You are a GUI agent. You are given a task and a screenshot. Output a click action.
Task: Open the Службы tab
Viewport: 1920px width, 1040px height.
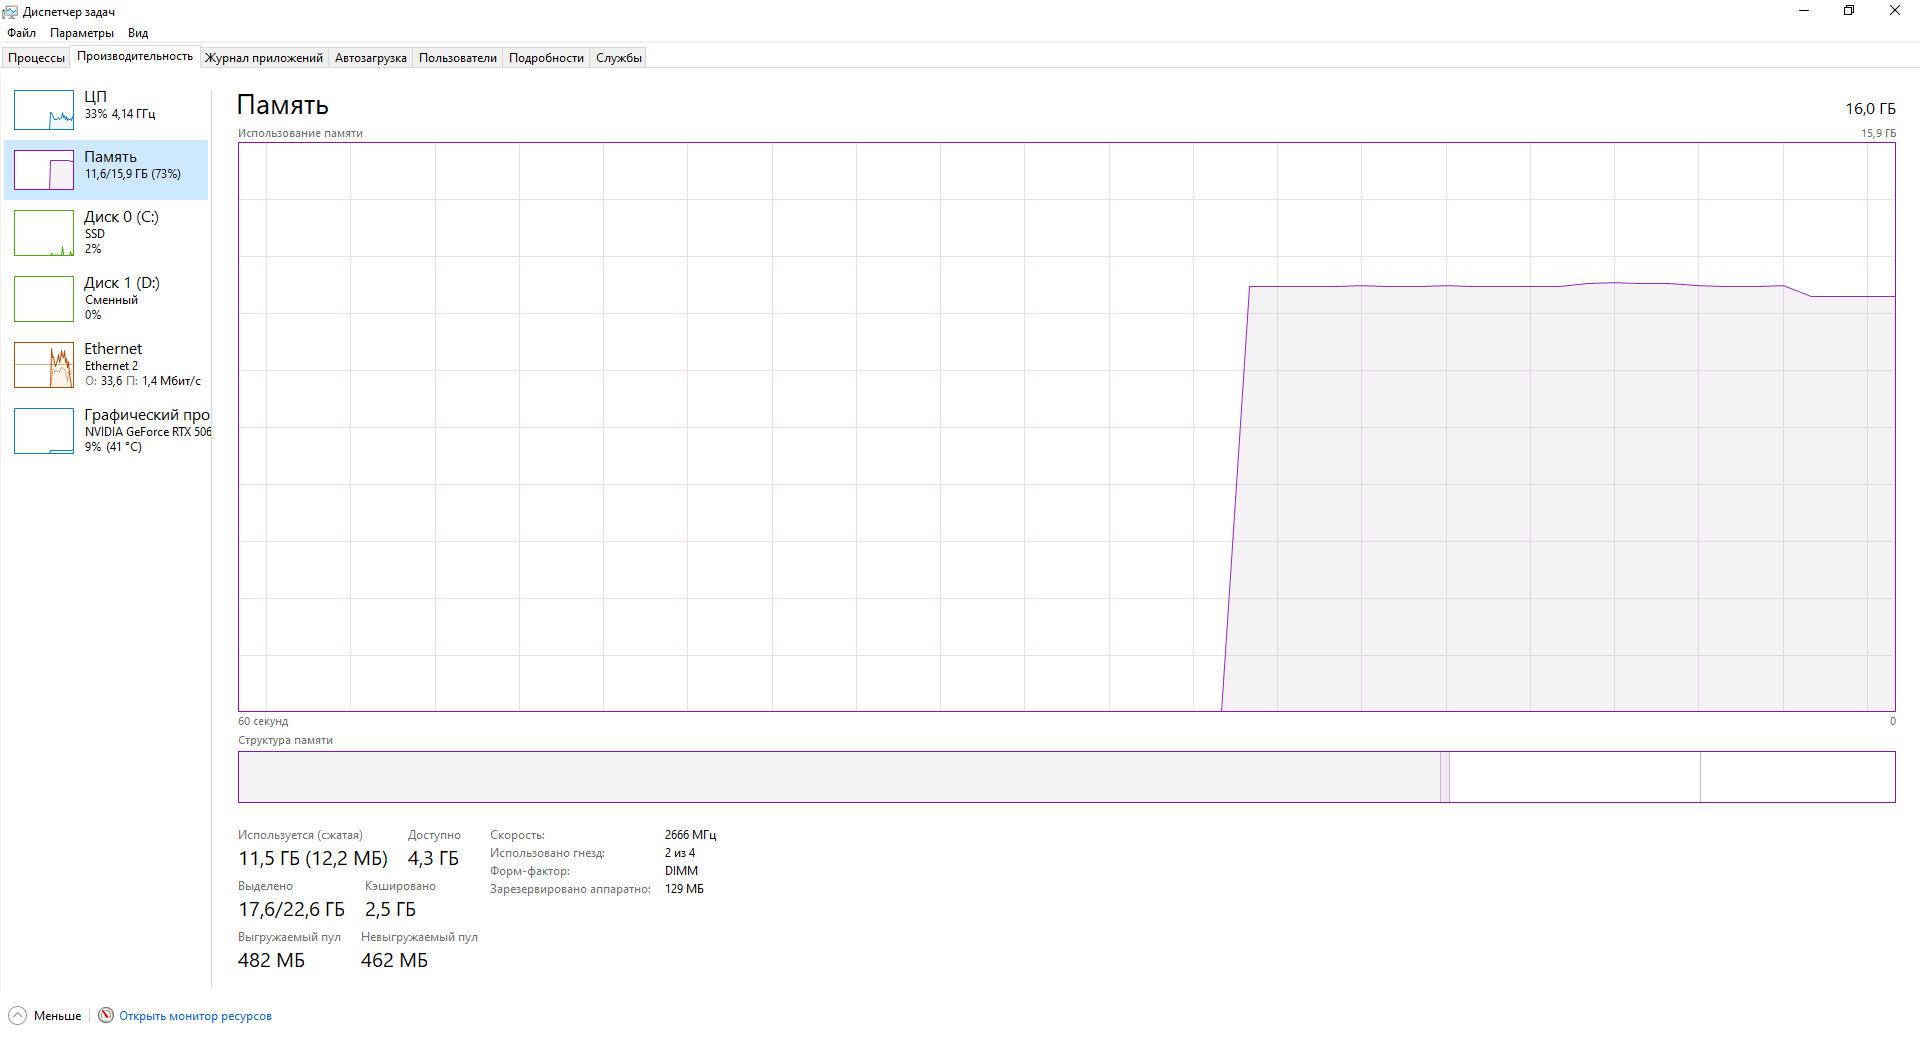point(619,58)
